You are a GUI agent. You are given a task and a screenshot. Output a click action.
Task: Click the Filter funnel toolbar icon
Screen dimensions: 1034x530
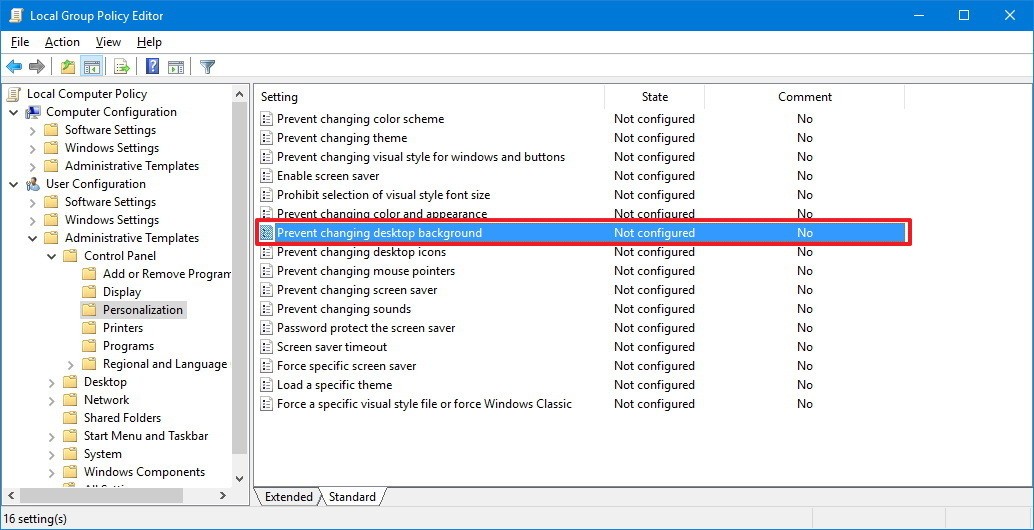pyautogui.click(x=208, y=67)
